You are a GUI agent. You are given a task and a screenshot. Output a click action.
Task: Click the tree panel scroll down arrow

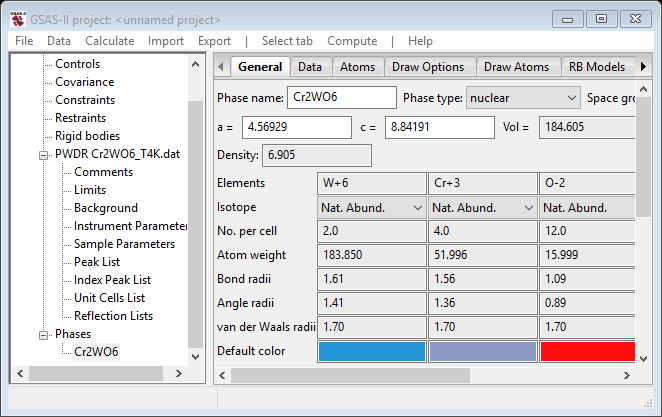point(195,357)
